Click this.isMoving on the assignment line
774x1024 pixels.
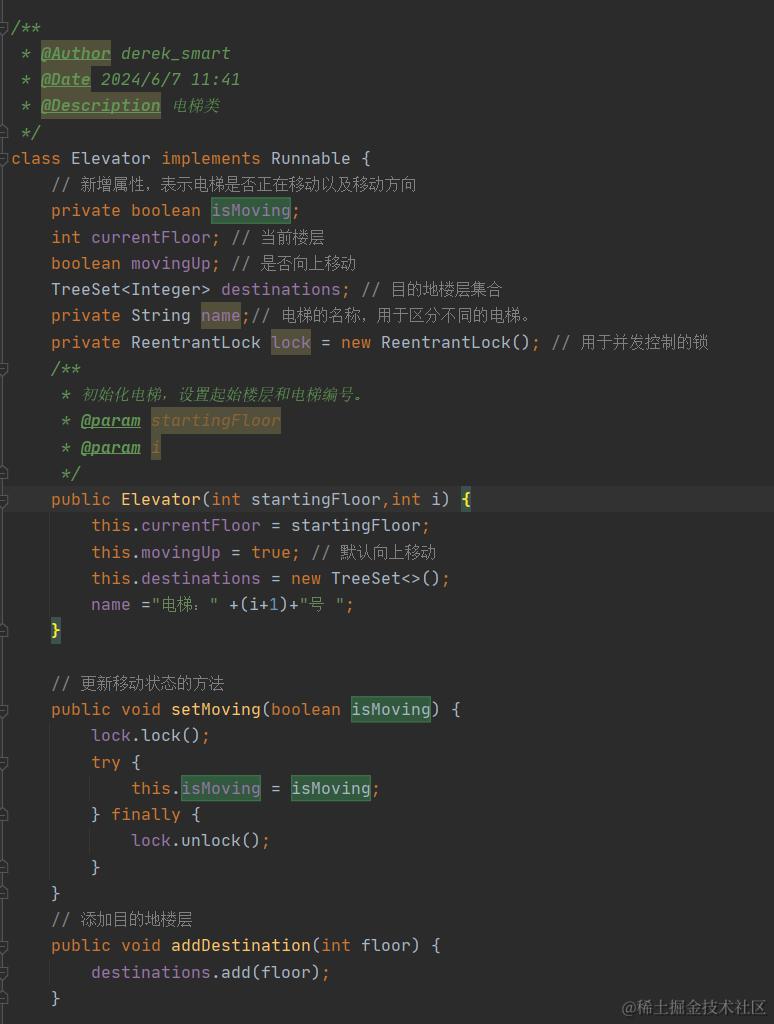point(196,788)
